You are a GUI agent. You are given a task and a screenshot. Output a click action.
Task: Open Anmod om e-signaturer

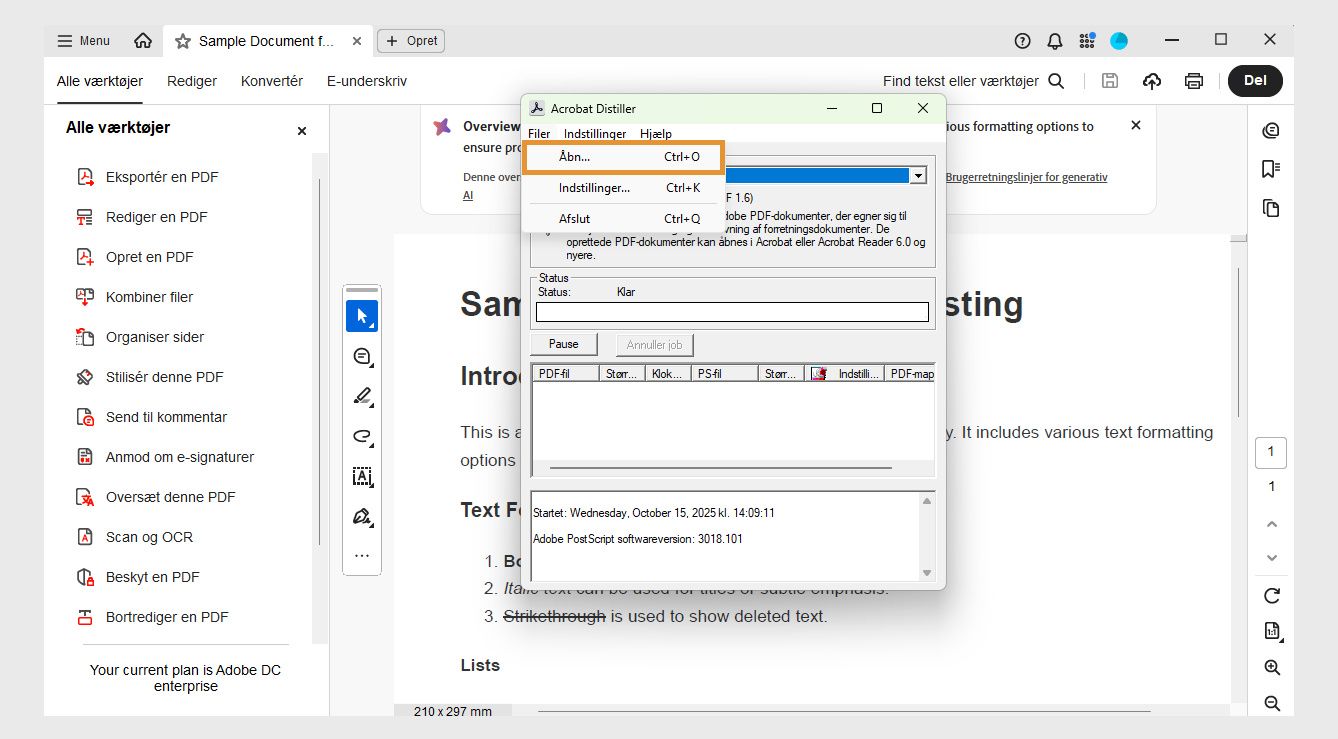166,457
